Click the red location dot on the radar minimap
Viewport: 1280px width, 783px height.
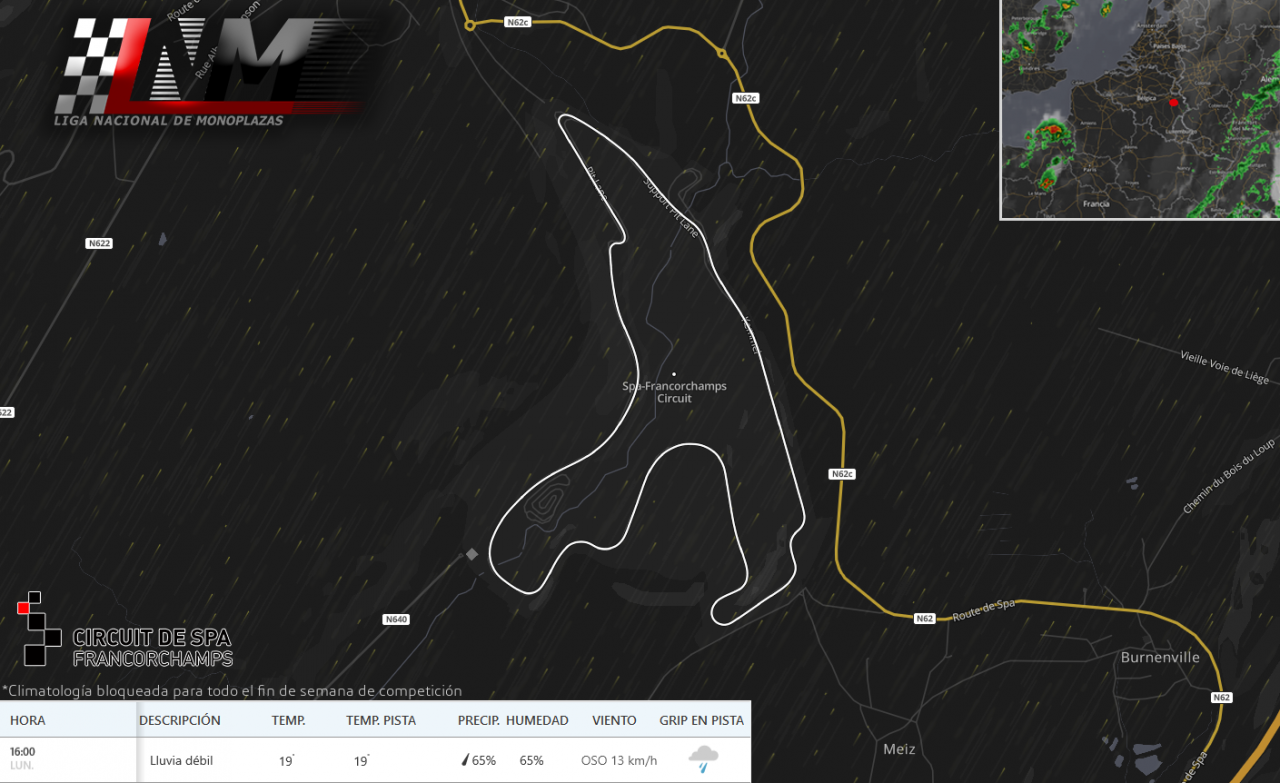click(x=1173, y=102)
